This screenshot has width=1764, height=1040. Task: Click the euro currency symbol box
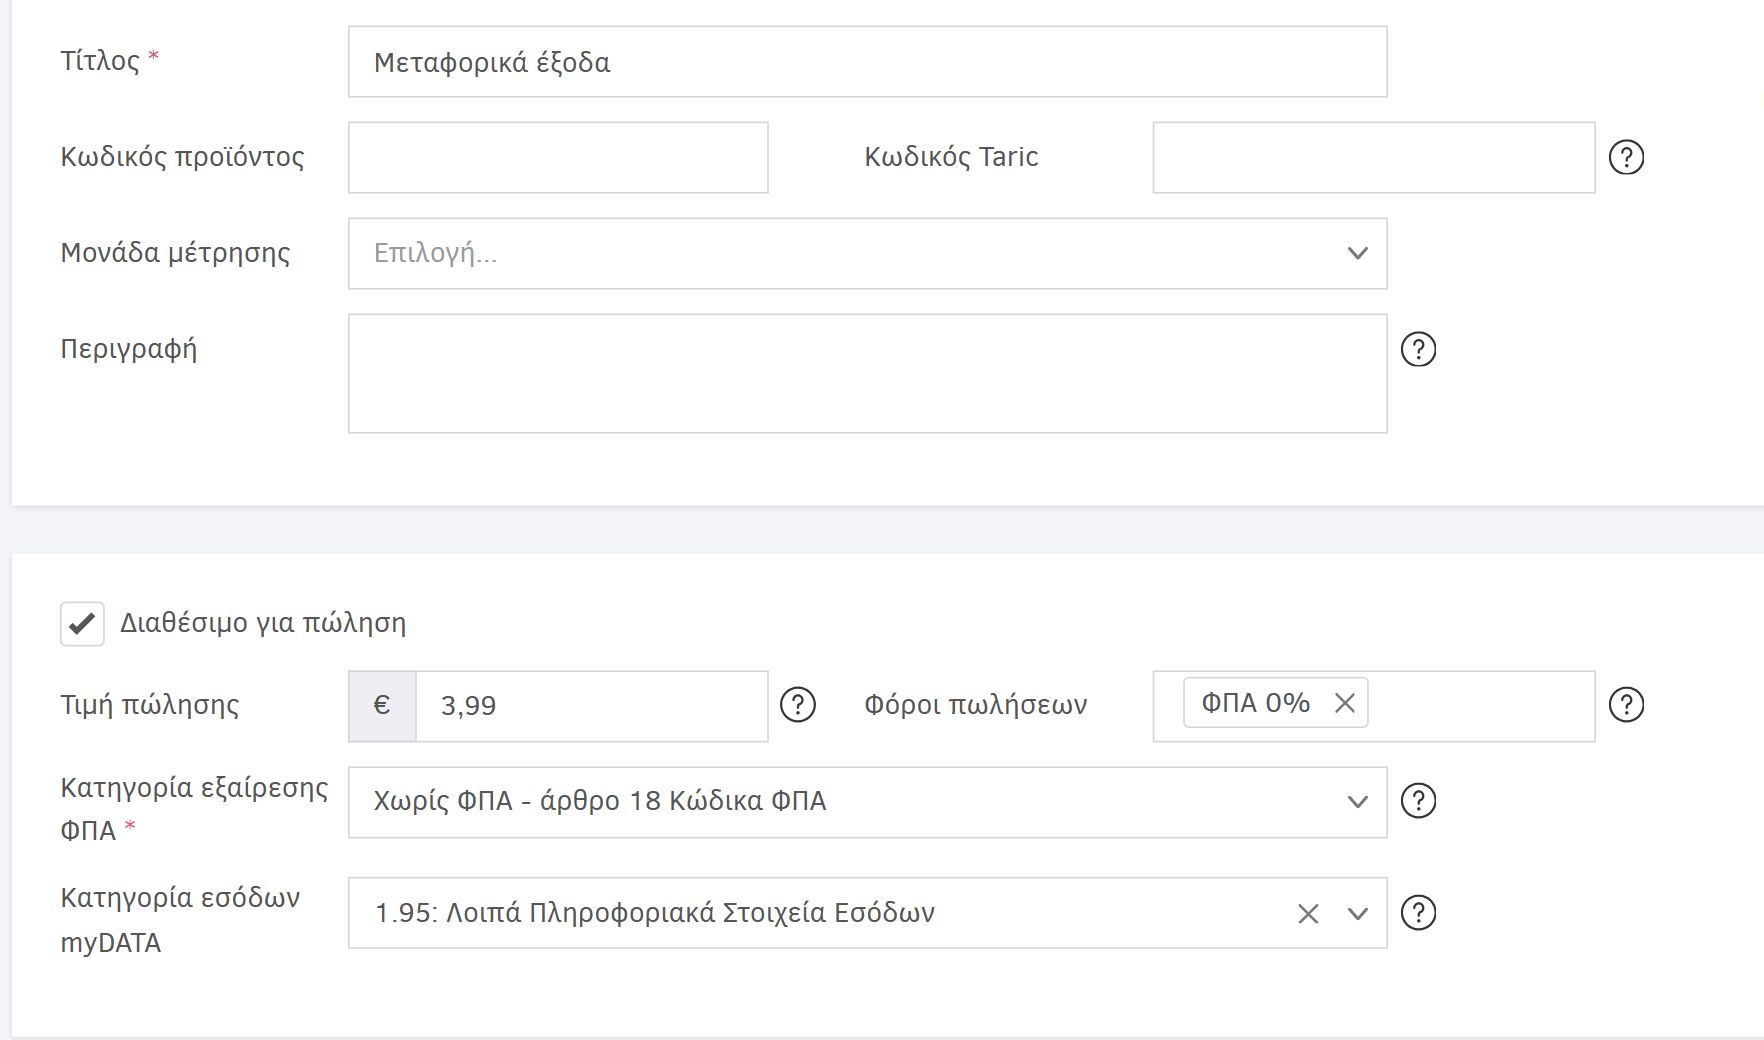382,706
